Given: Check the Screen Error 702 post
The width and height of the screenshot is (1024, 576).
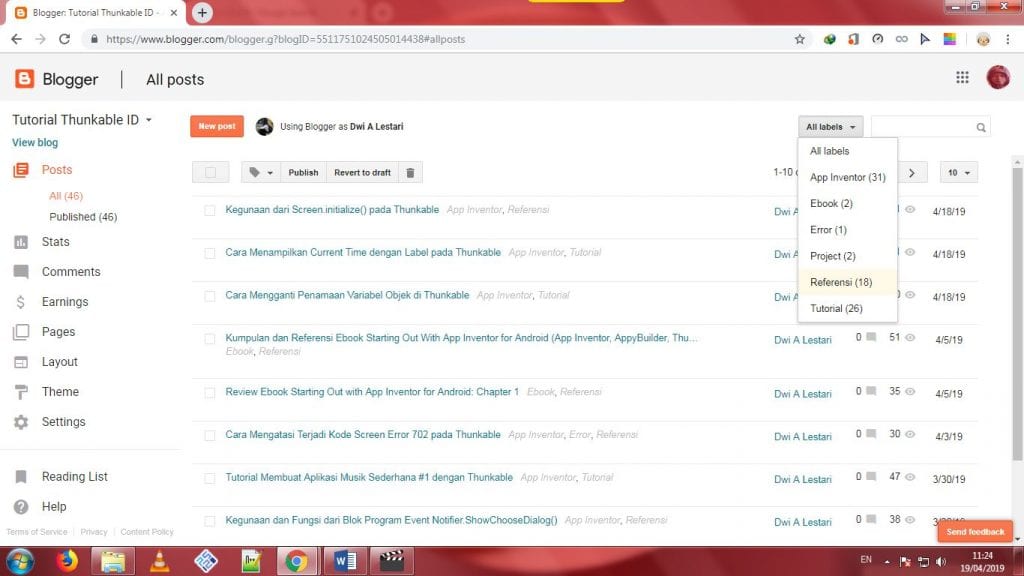Looking at the screenshot, I should [x=210, y=436].
